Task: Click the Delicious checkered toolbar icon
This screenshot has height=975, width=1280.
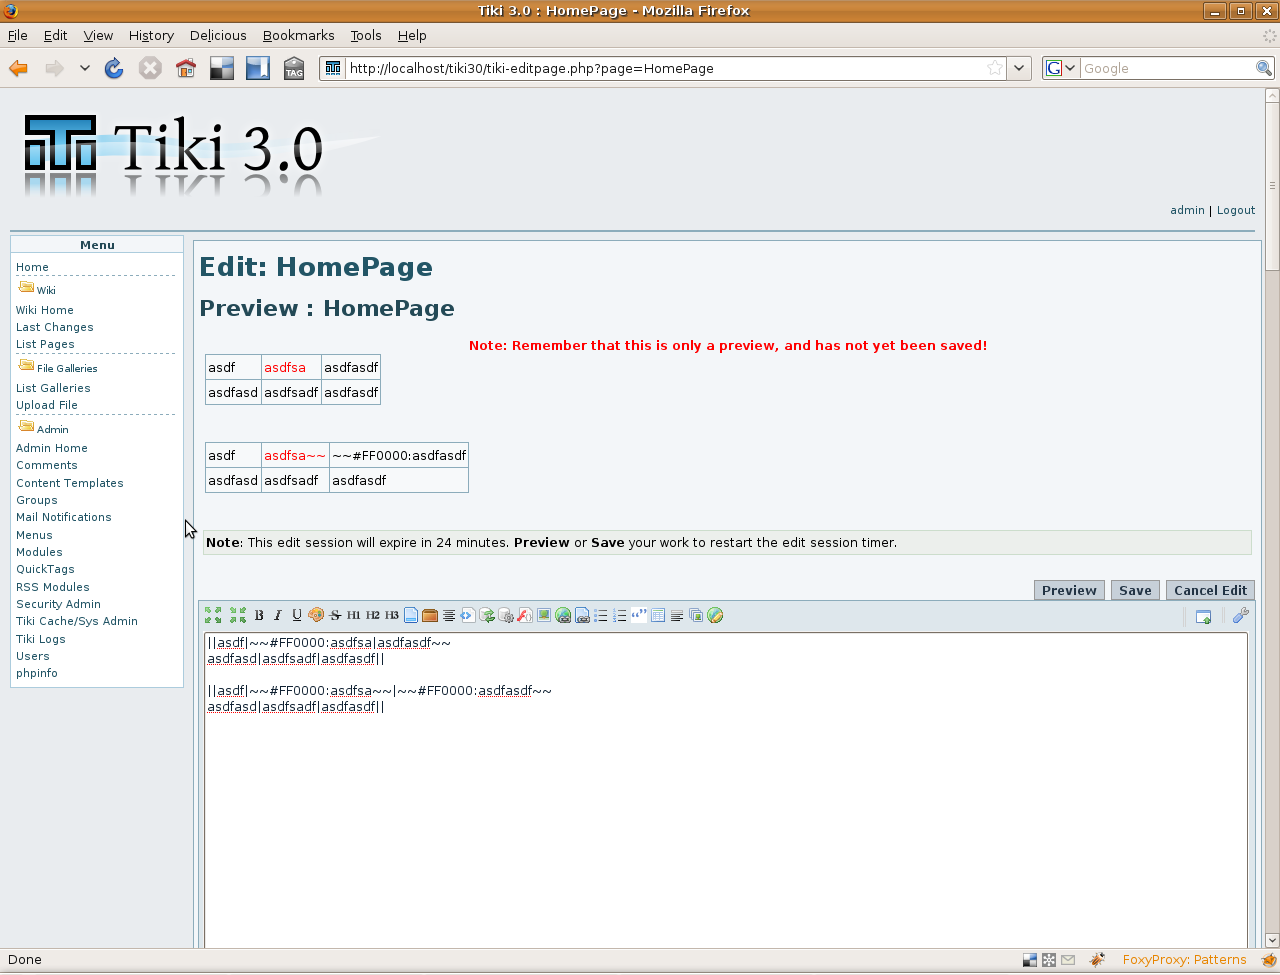Action: [222, 68]
